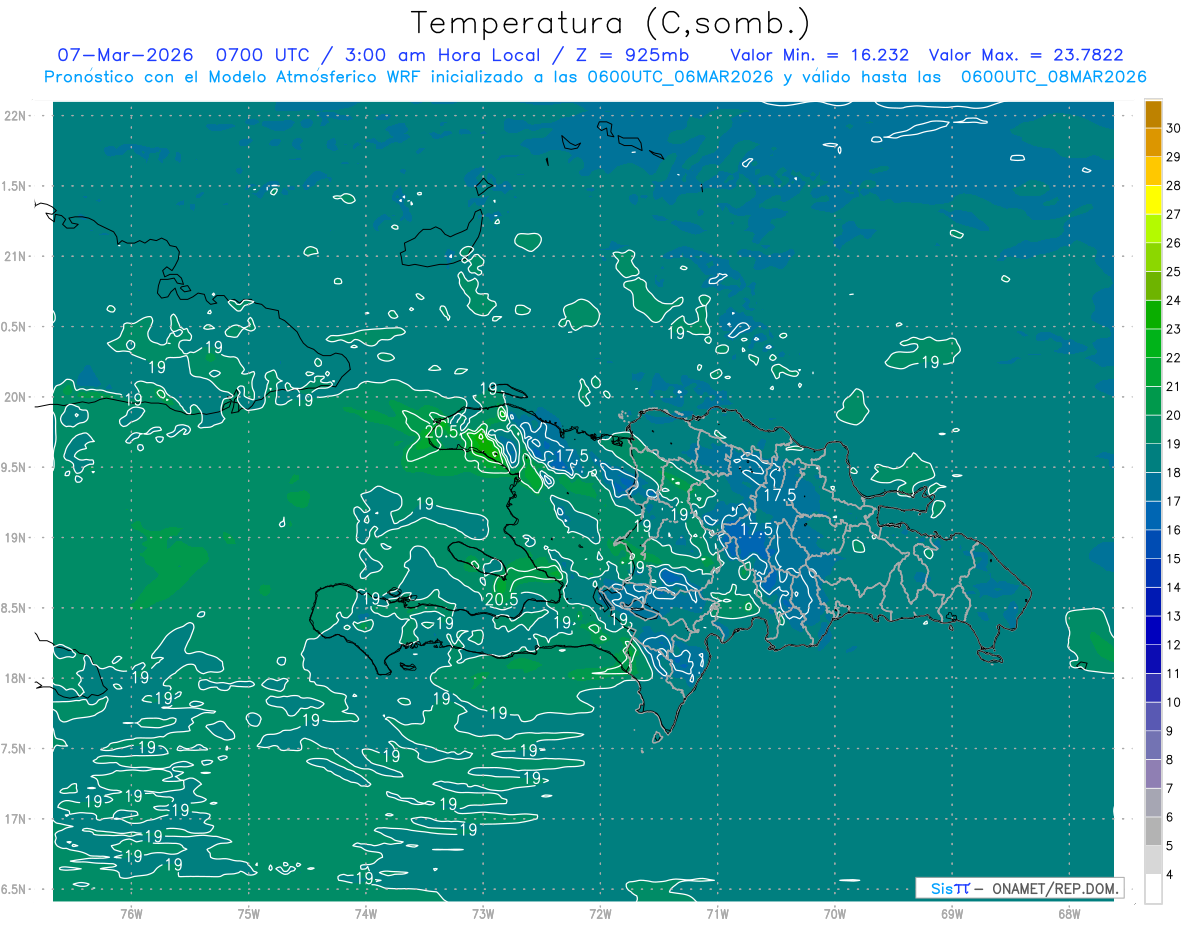Click the '73W' longitude axis label
The width and height of the screenshot is (1200, 927).
click(483, 913)
